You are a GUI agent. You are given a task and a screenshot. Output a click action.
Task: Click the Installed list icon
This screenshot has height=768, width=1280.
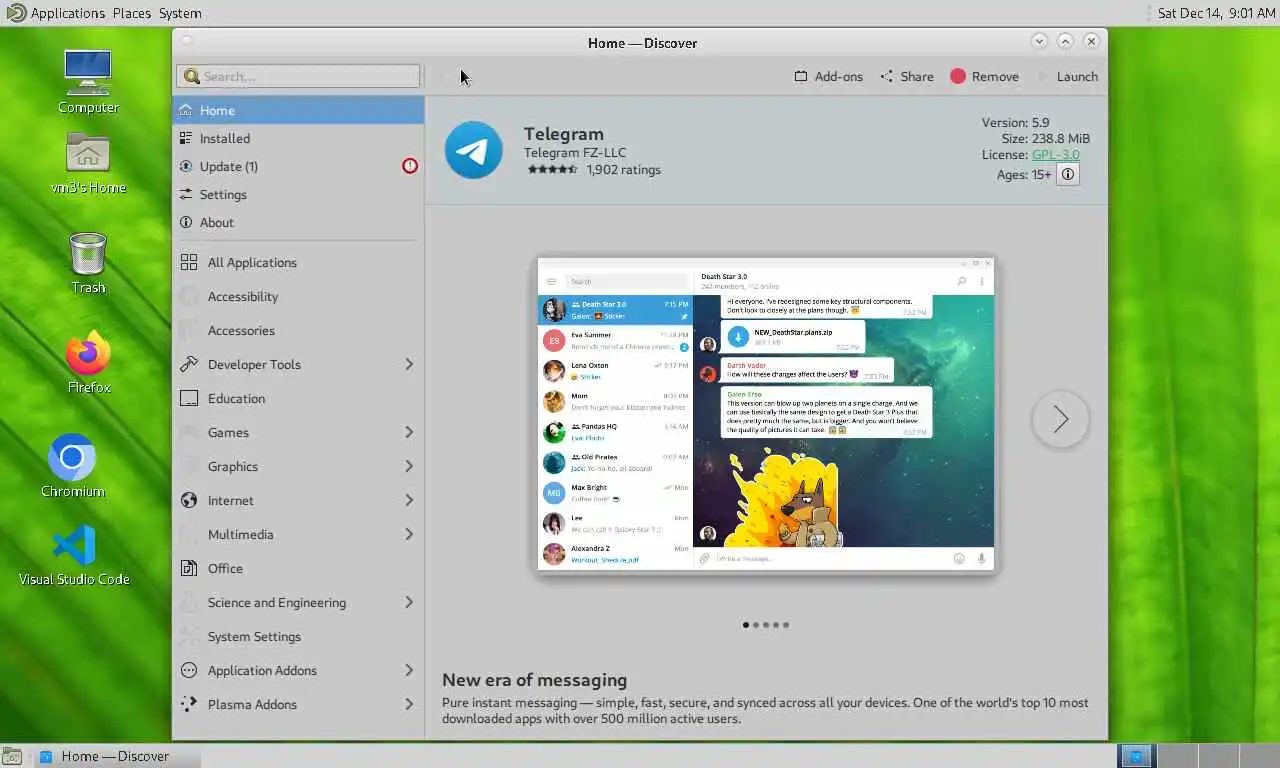tap(186, 138)
